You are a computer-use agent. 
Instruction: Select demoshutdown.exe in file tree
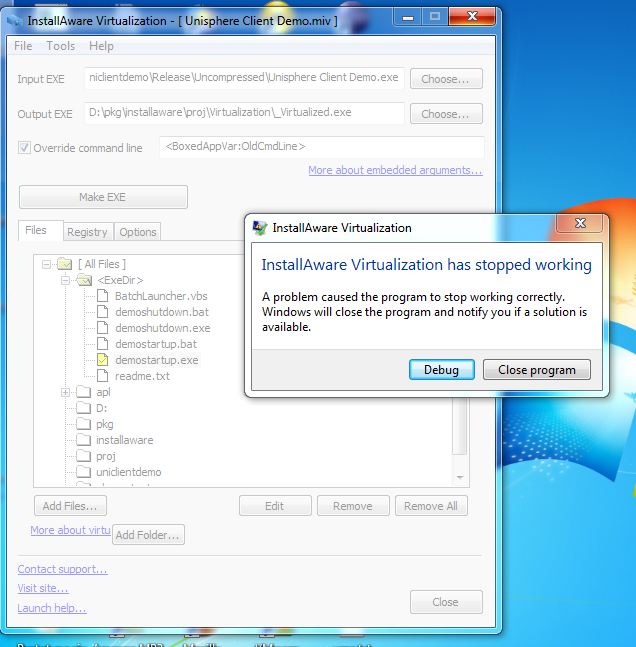pyautogui.click(x=163, y=328)
